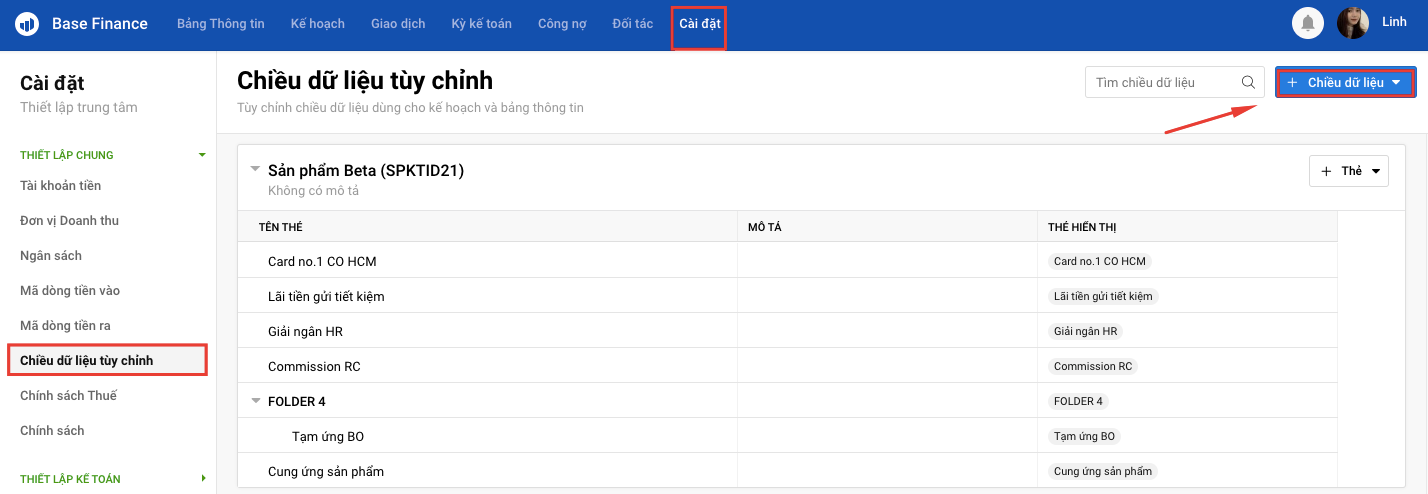
Task: Click the plus icon on Chiều dữ liệu button
Action: coord(1293,82)
